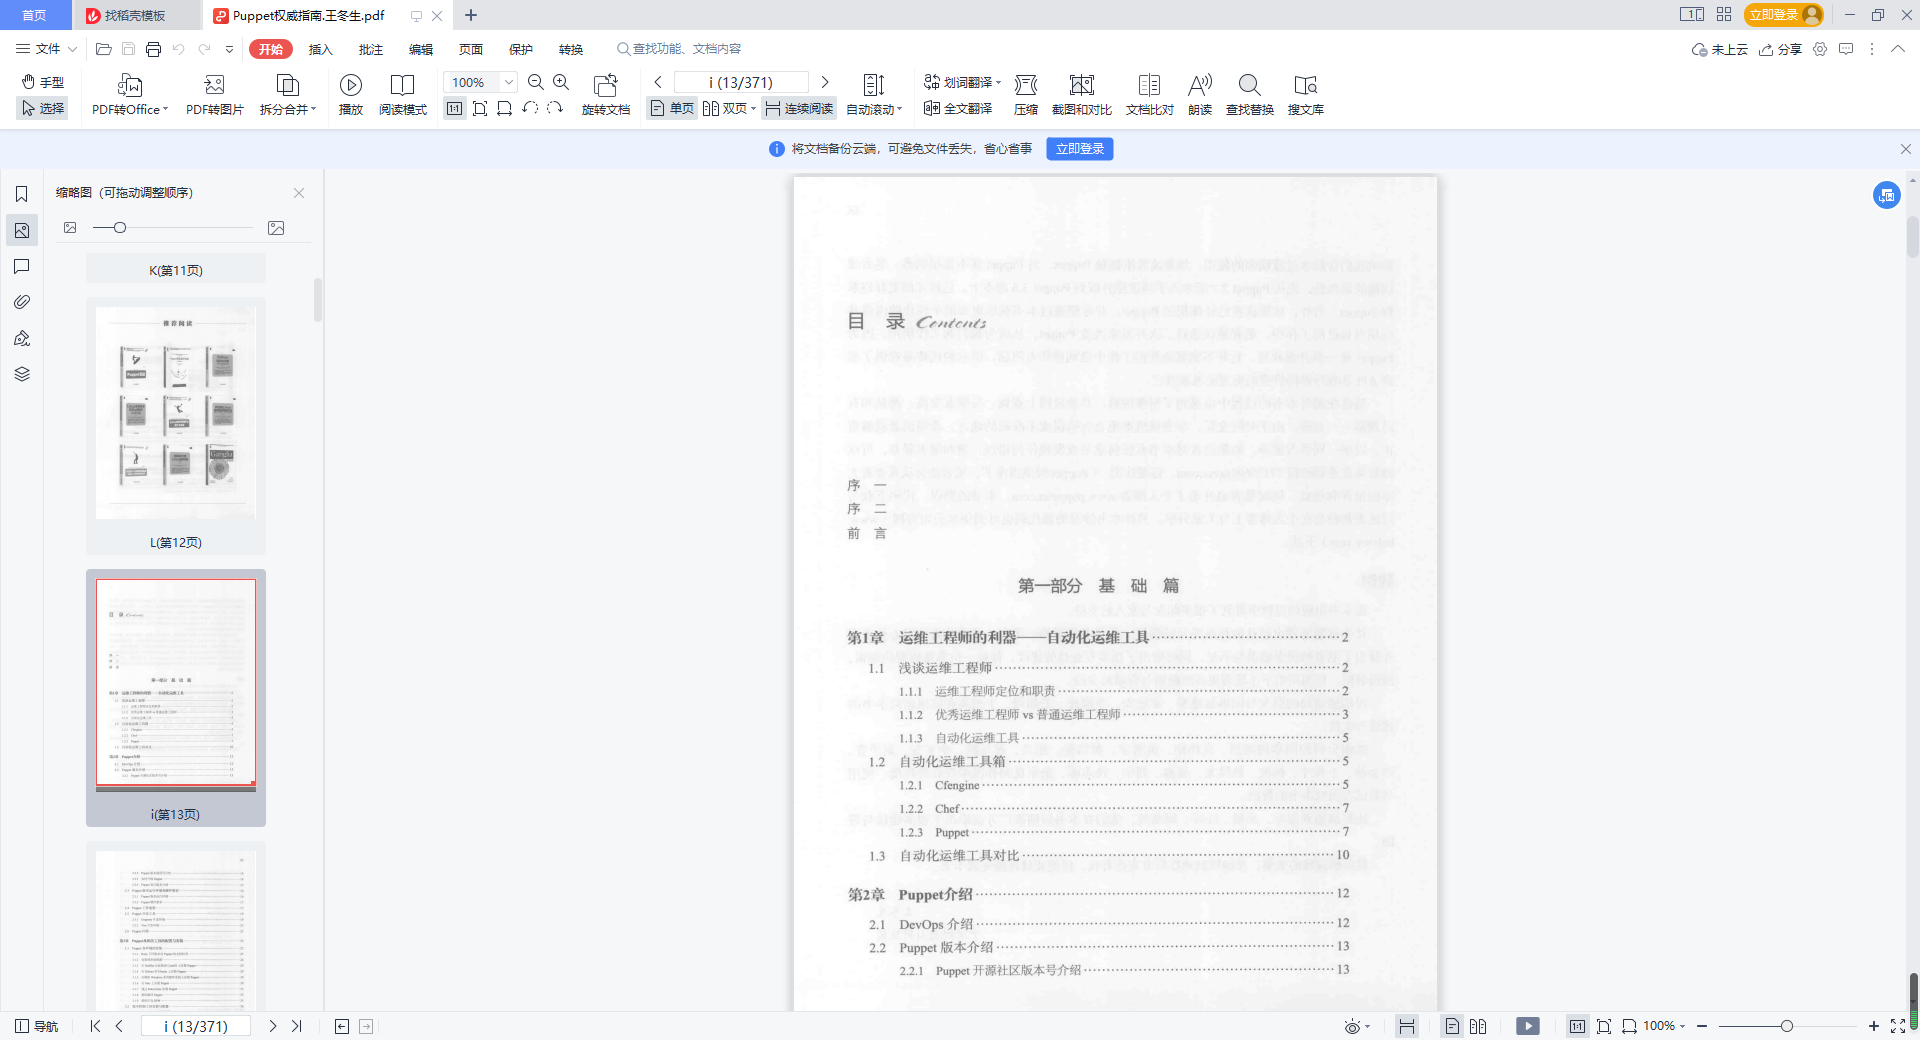Open the file-open folder icon

(103, 49)
